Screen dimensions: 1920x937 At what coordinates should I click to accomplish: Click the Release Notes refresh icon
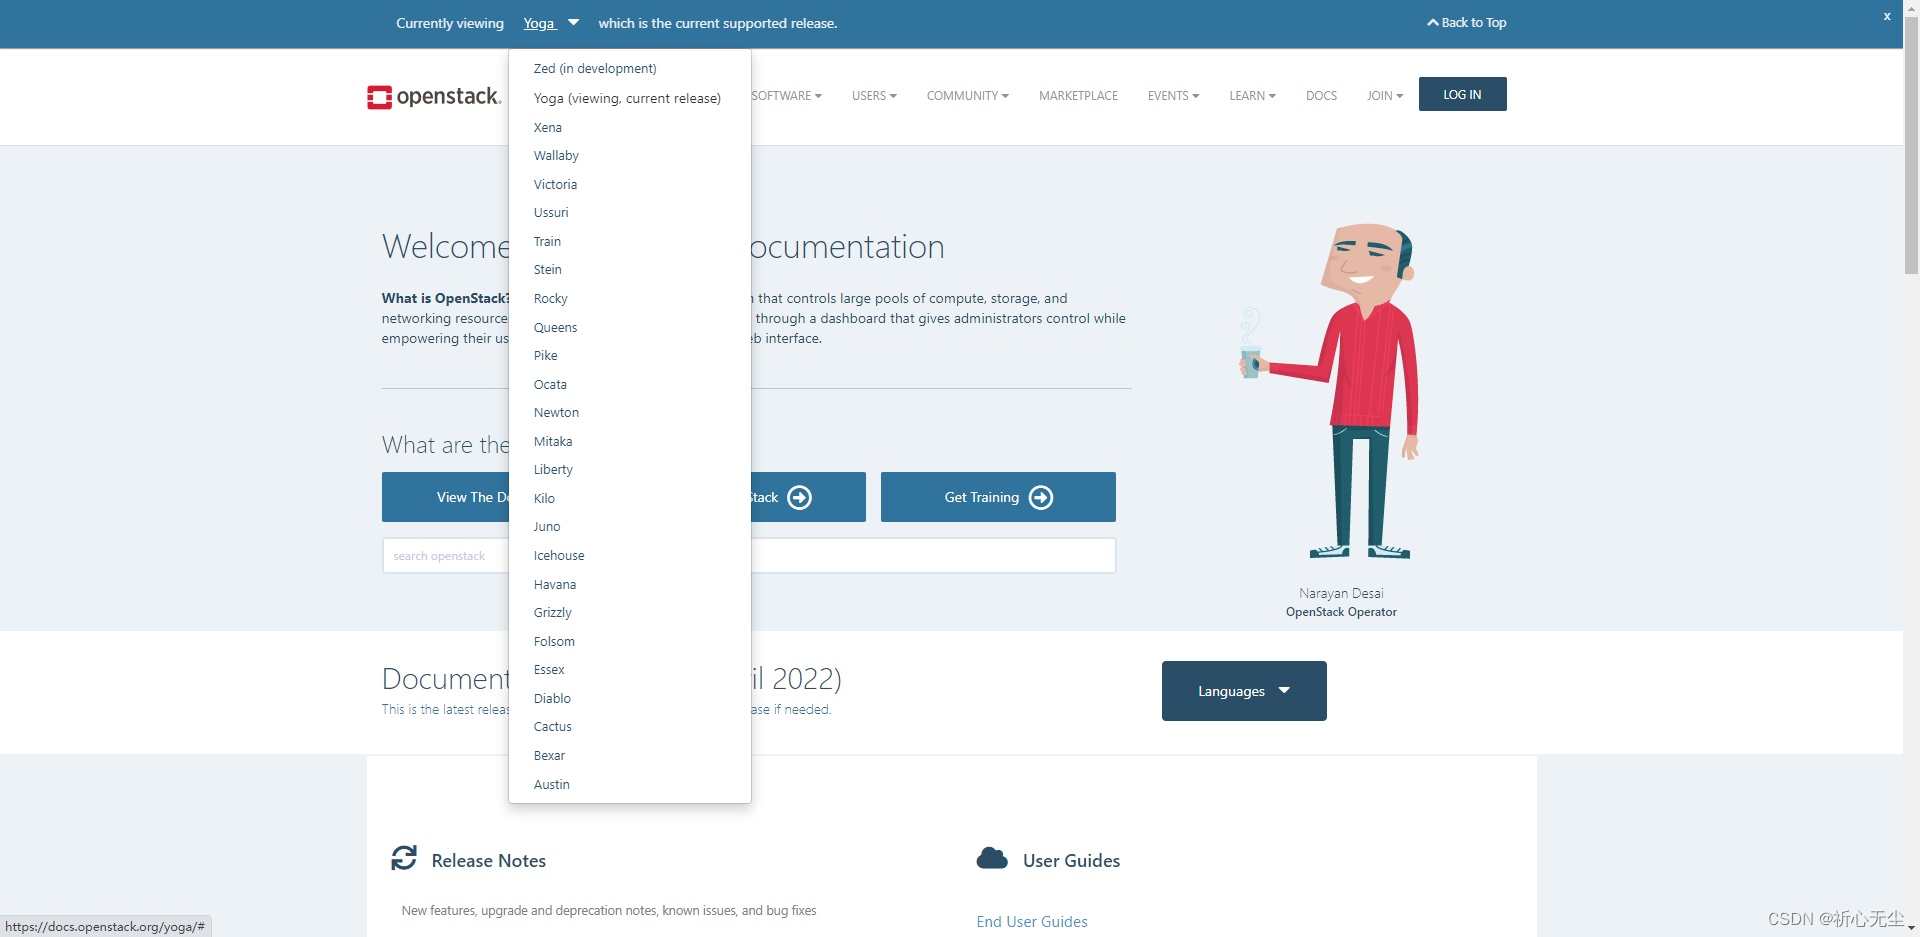coord(404,858)
